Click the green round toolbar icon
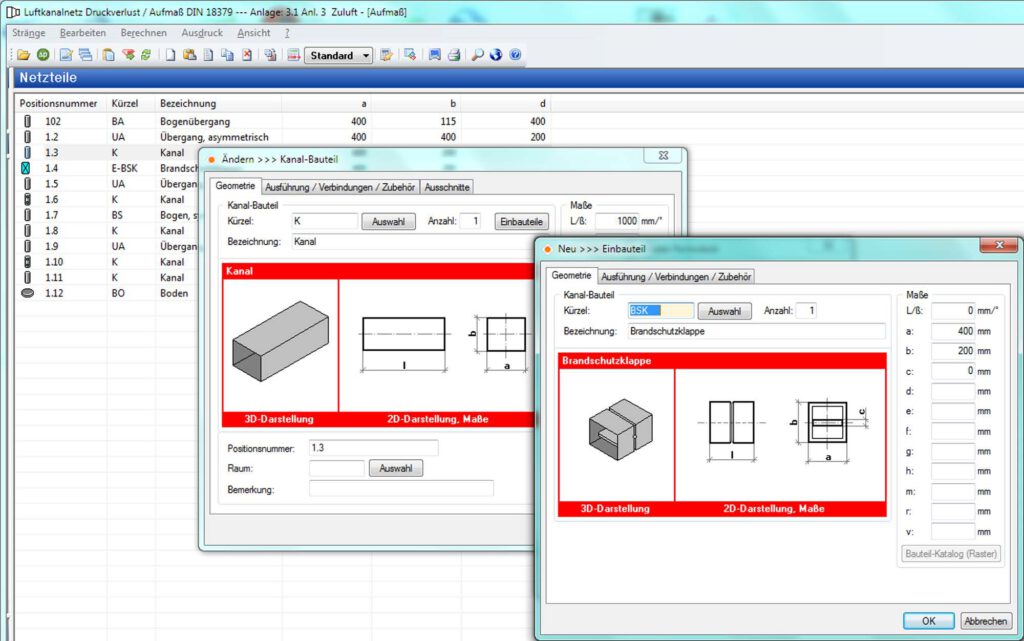The height and width of the screenshot is (641, 1024). click(42, 55)
